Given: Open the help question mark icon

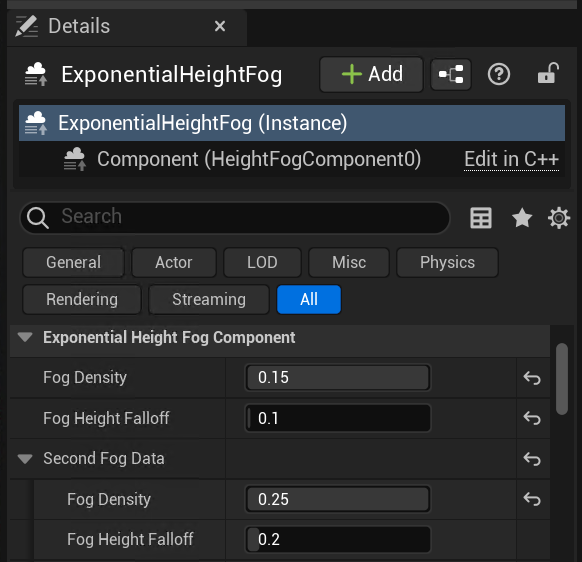Looking at the screenshot, I should tap(498, 74).
